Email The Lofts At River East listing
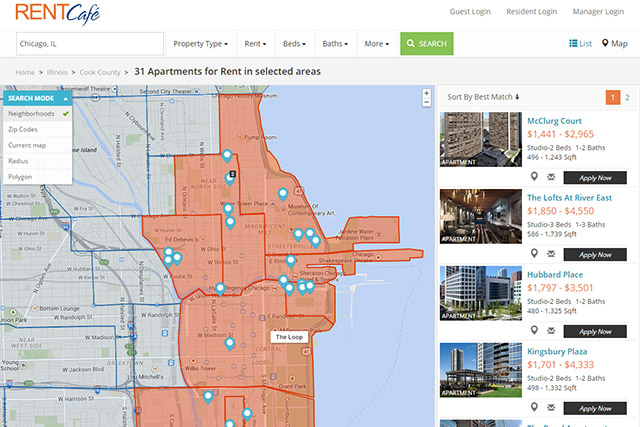 click(x=551, y=254)
